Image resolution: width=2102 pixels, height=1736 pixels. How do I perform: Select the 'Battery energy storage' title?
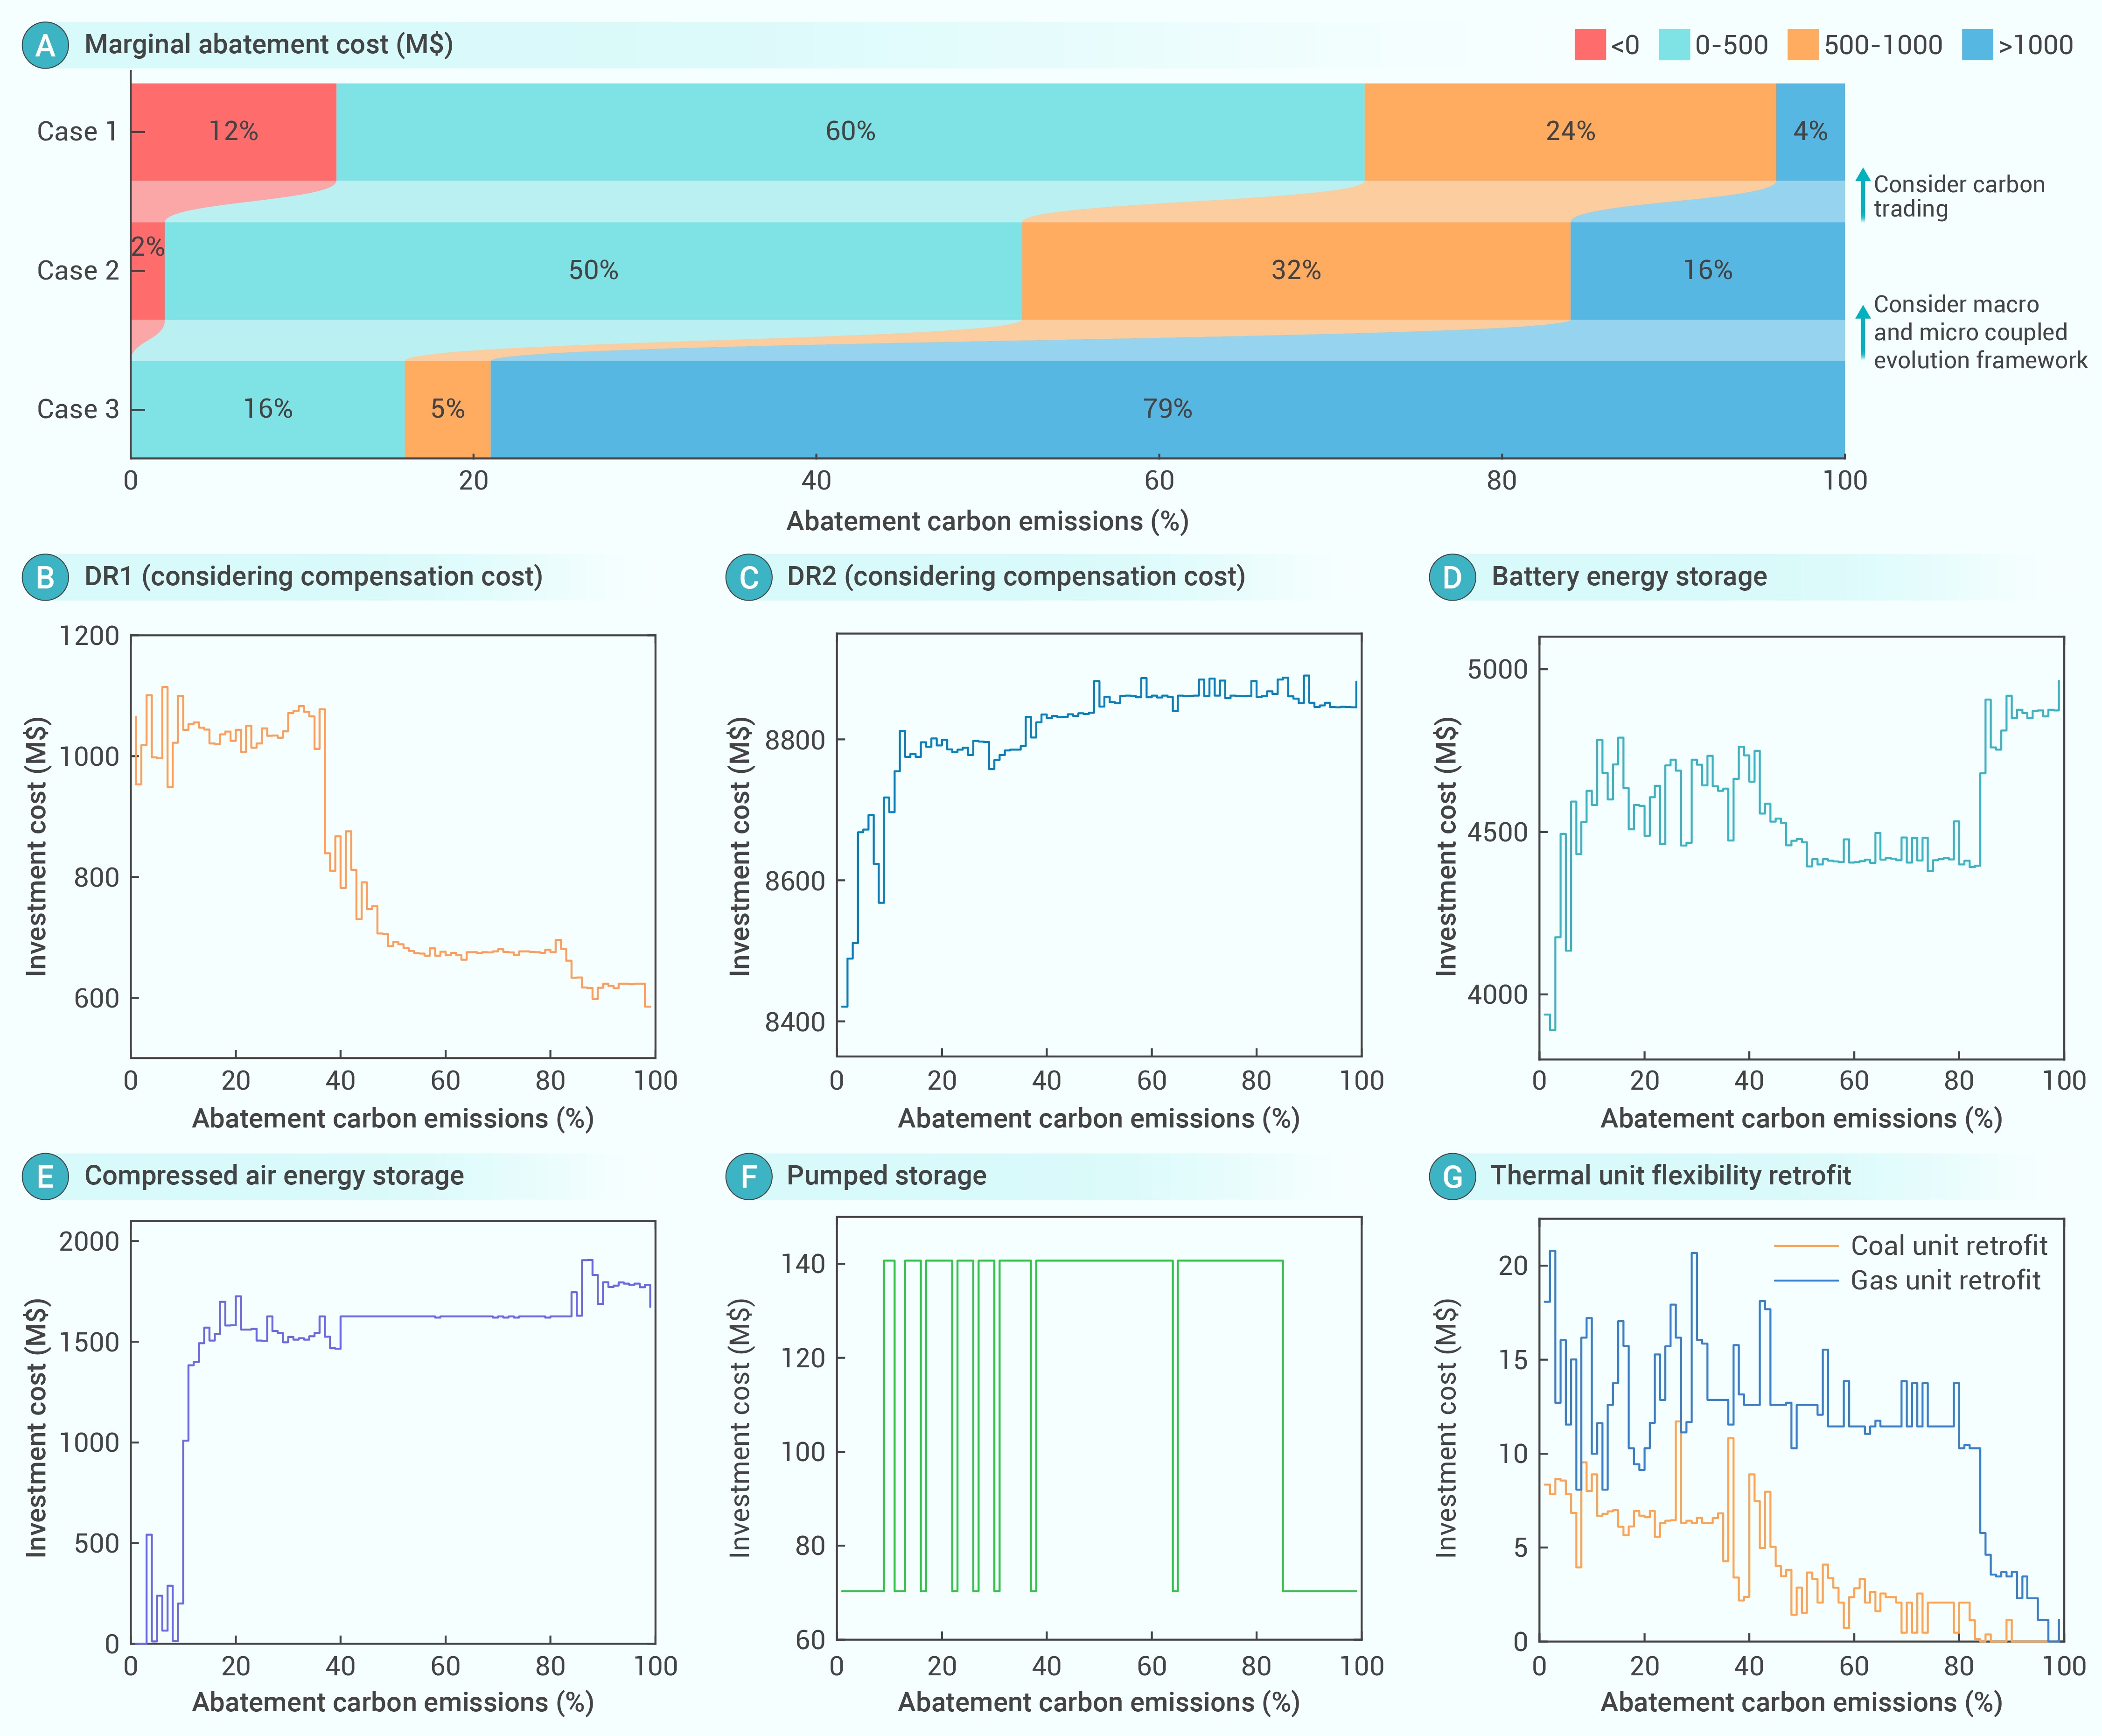point(1629,577)
